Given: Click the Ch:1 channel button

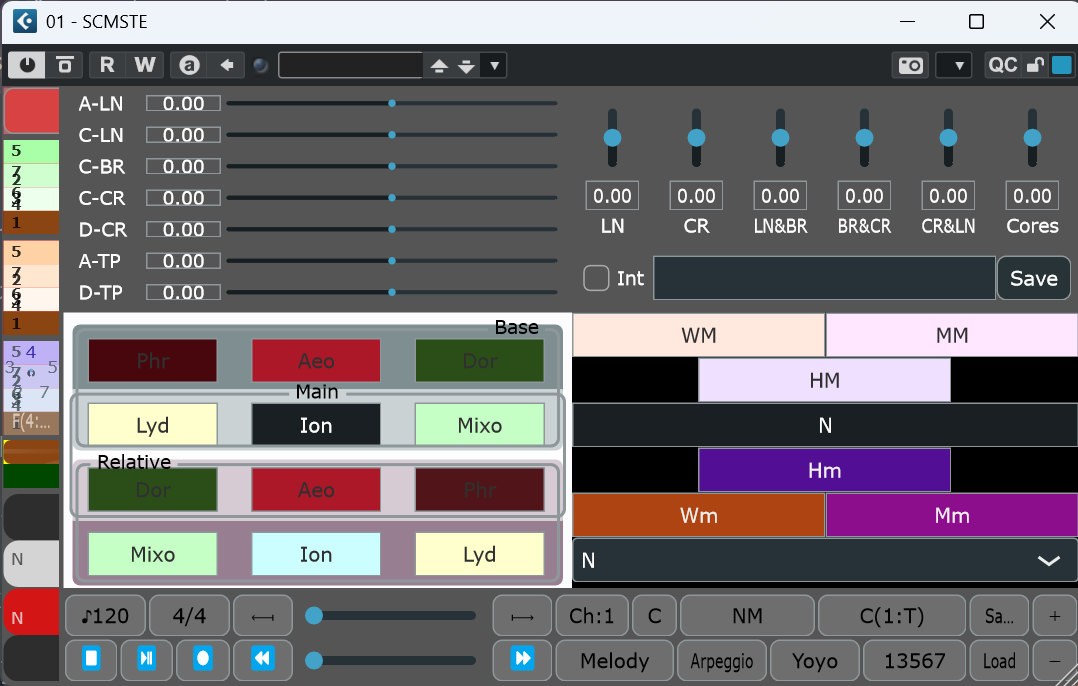Looking at the screenshot, I should click(591, 616).
